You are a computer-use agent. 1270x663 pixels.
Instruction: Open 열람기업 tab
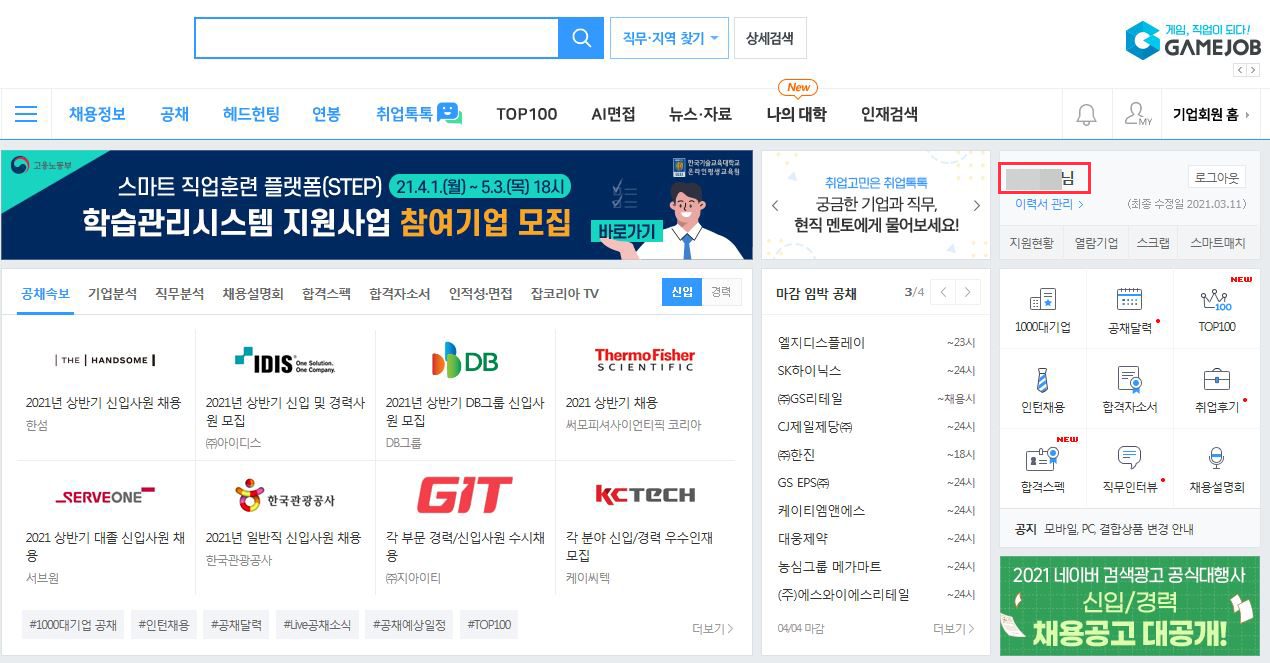1096,242
